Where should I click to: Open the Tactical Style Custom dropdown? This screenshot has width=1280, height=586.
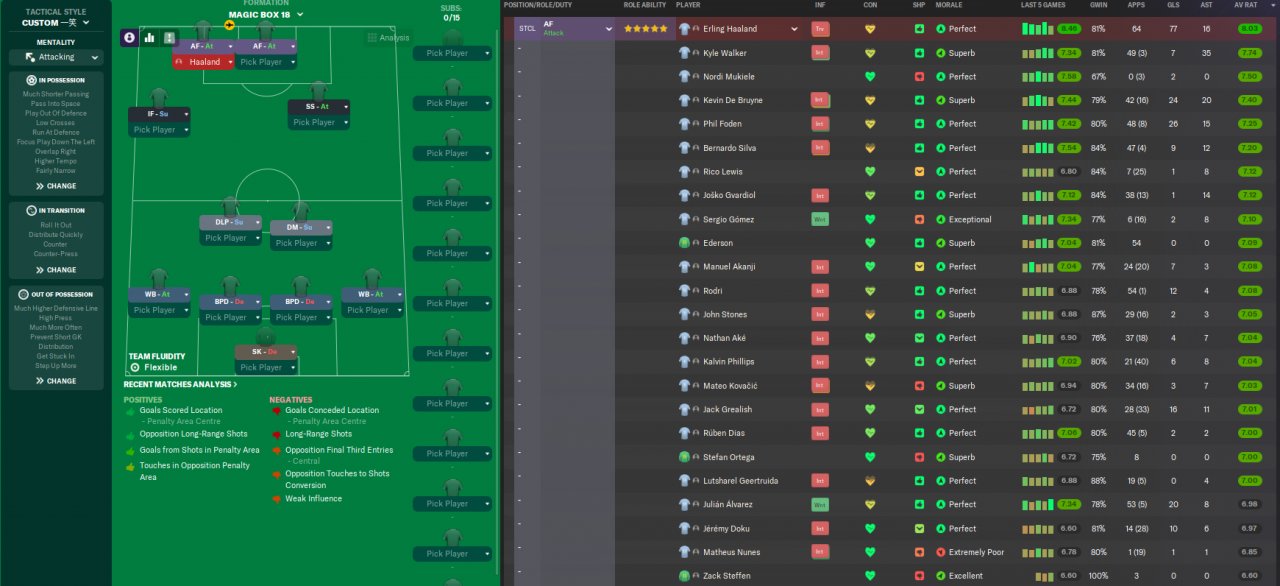click(x=56, y=22)
